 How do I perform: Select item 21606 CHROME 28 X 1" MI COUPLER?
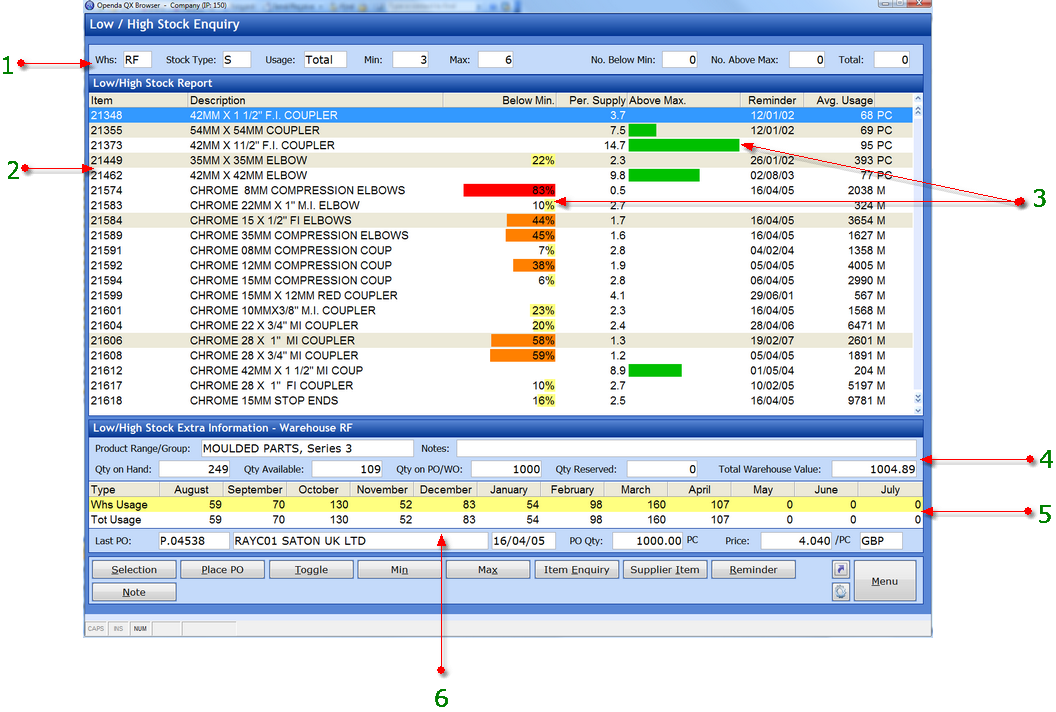click(x=501, y=340)
